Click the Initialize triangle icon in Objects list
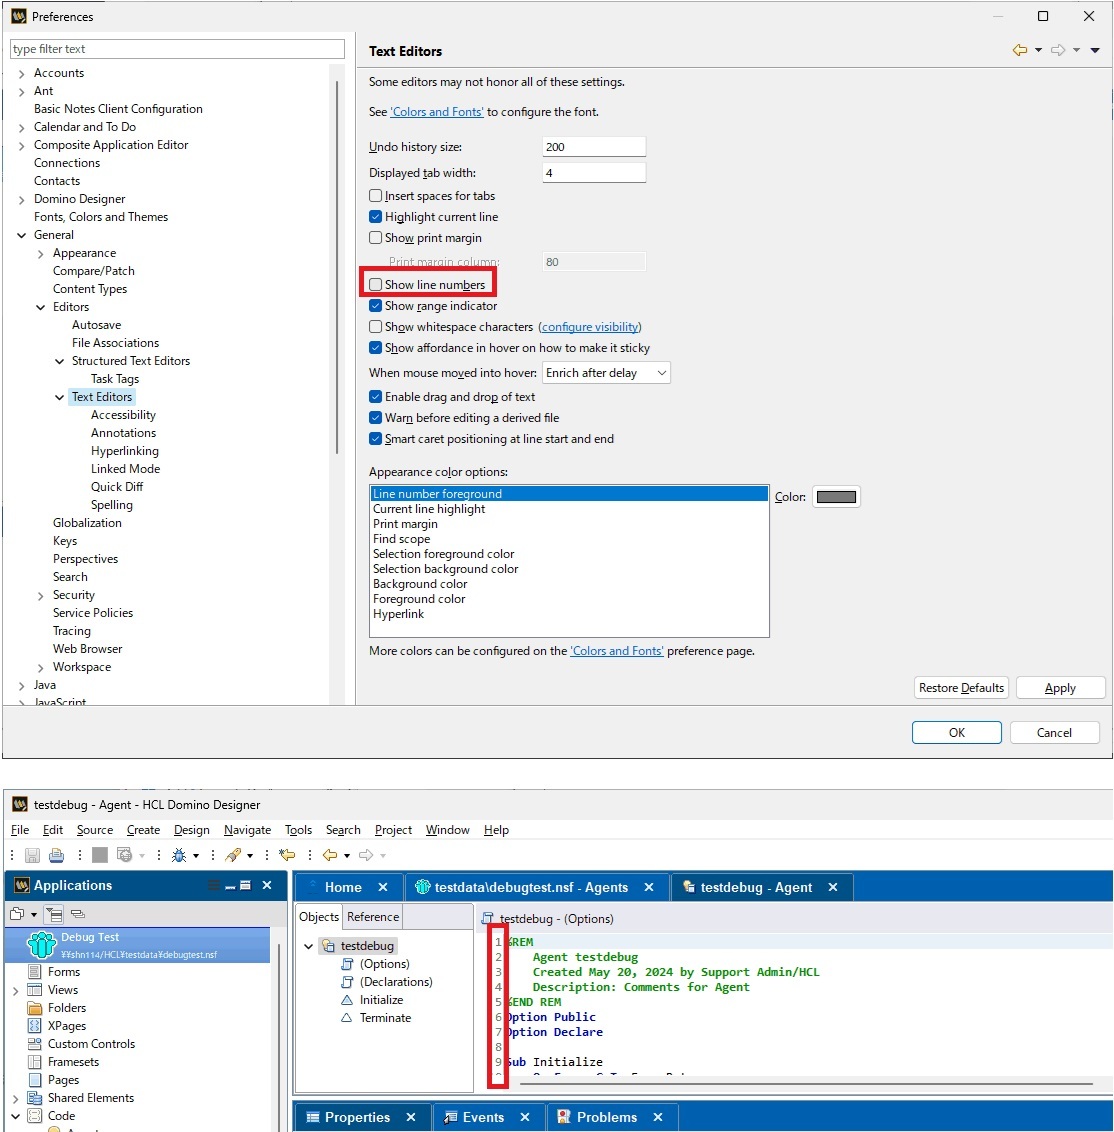The width and height of the screenshot is (1114, 1132). (x=347, y=1000)
